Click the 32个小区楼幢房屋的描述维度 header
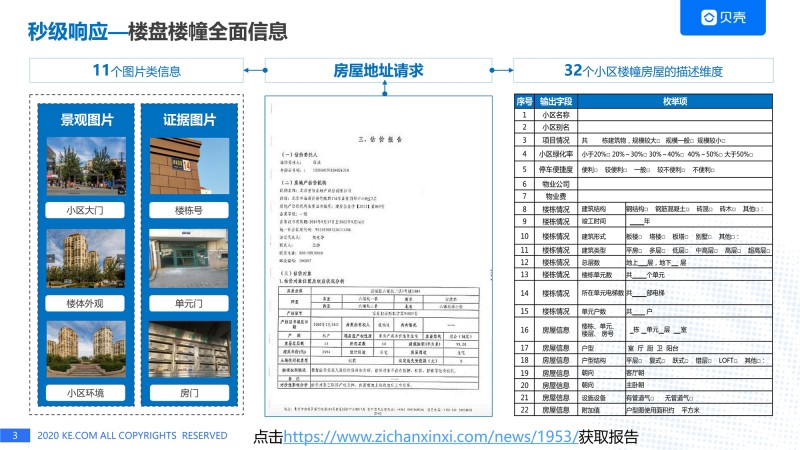 click(x=643, y=70)
